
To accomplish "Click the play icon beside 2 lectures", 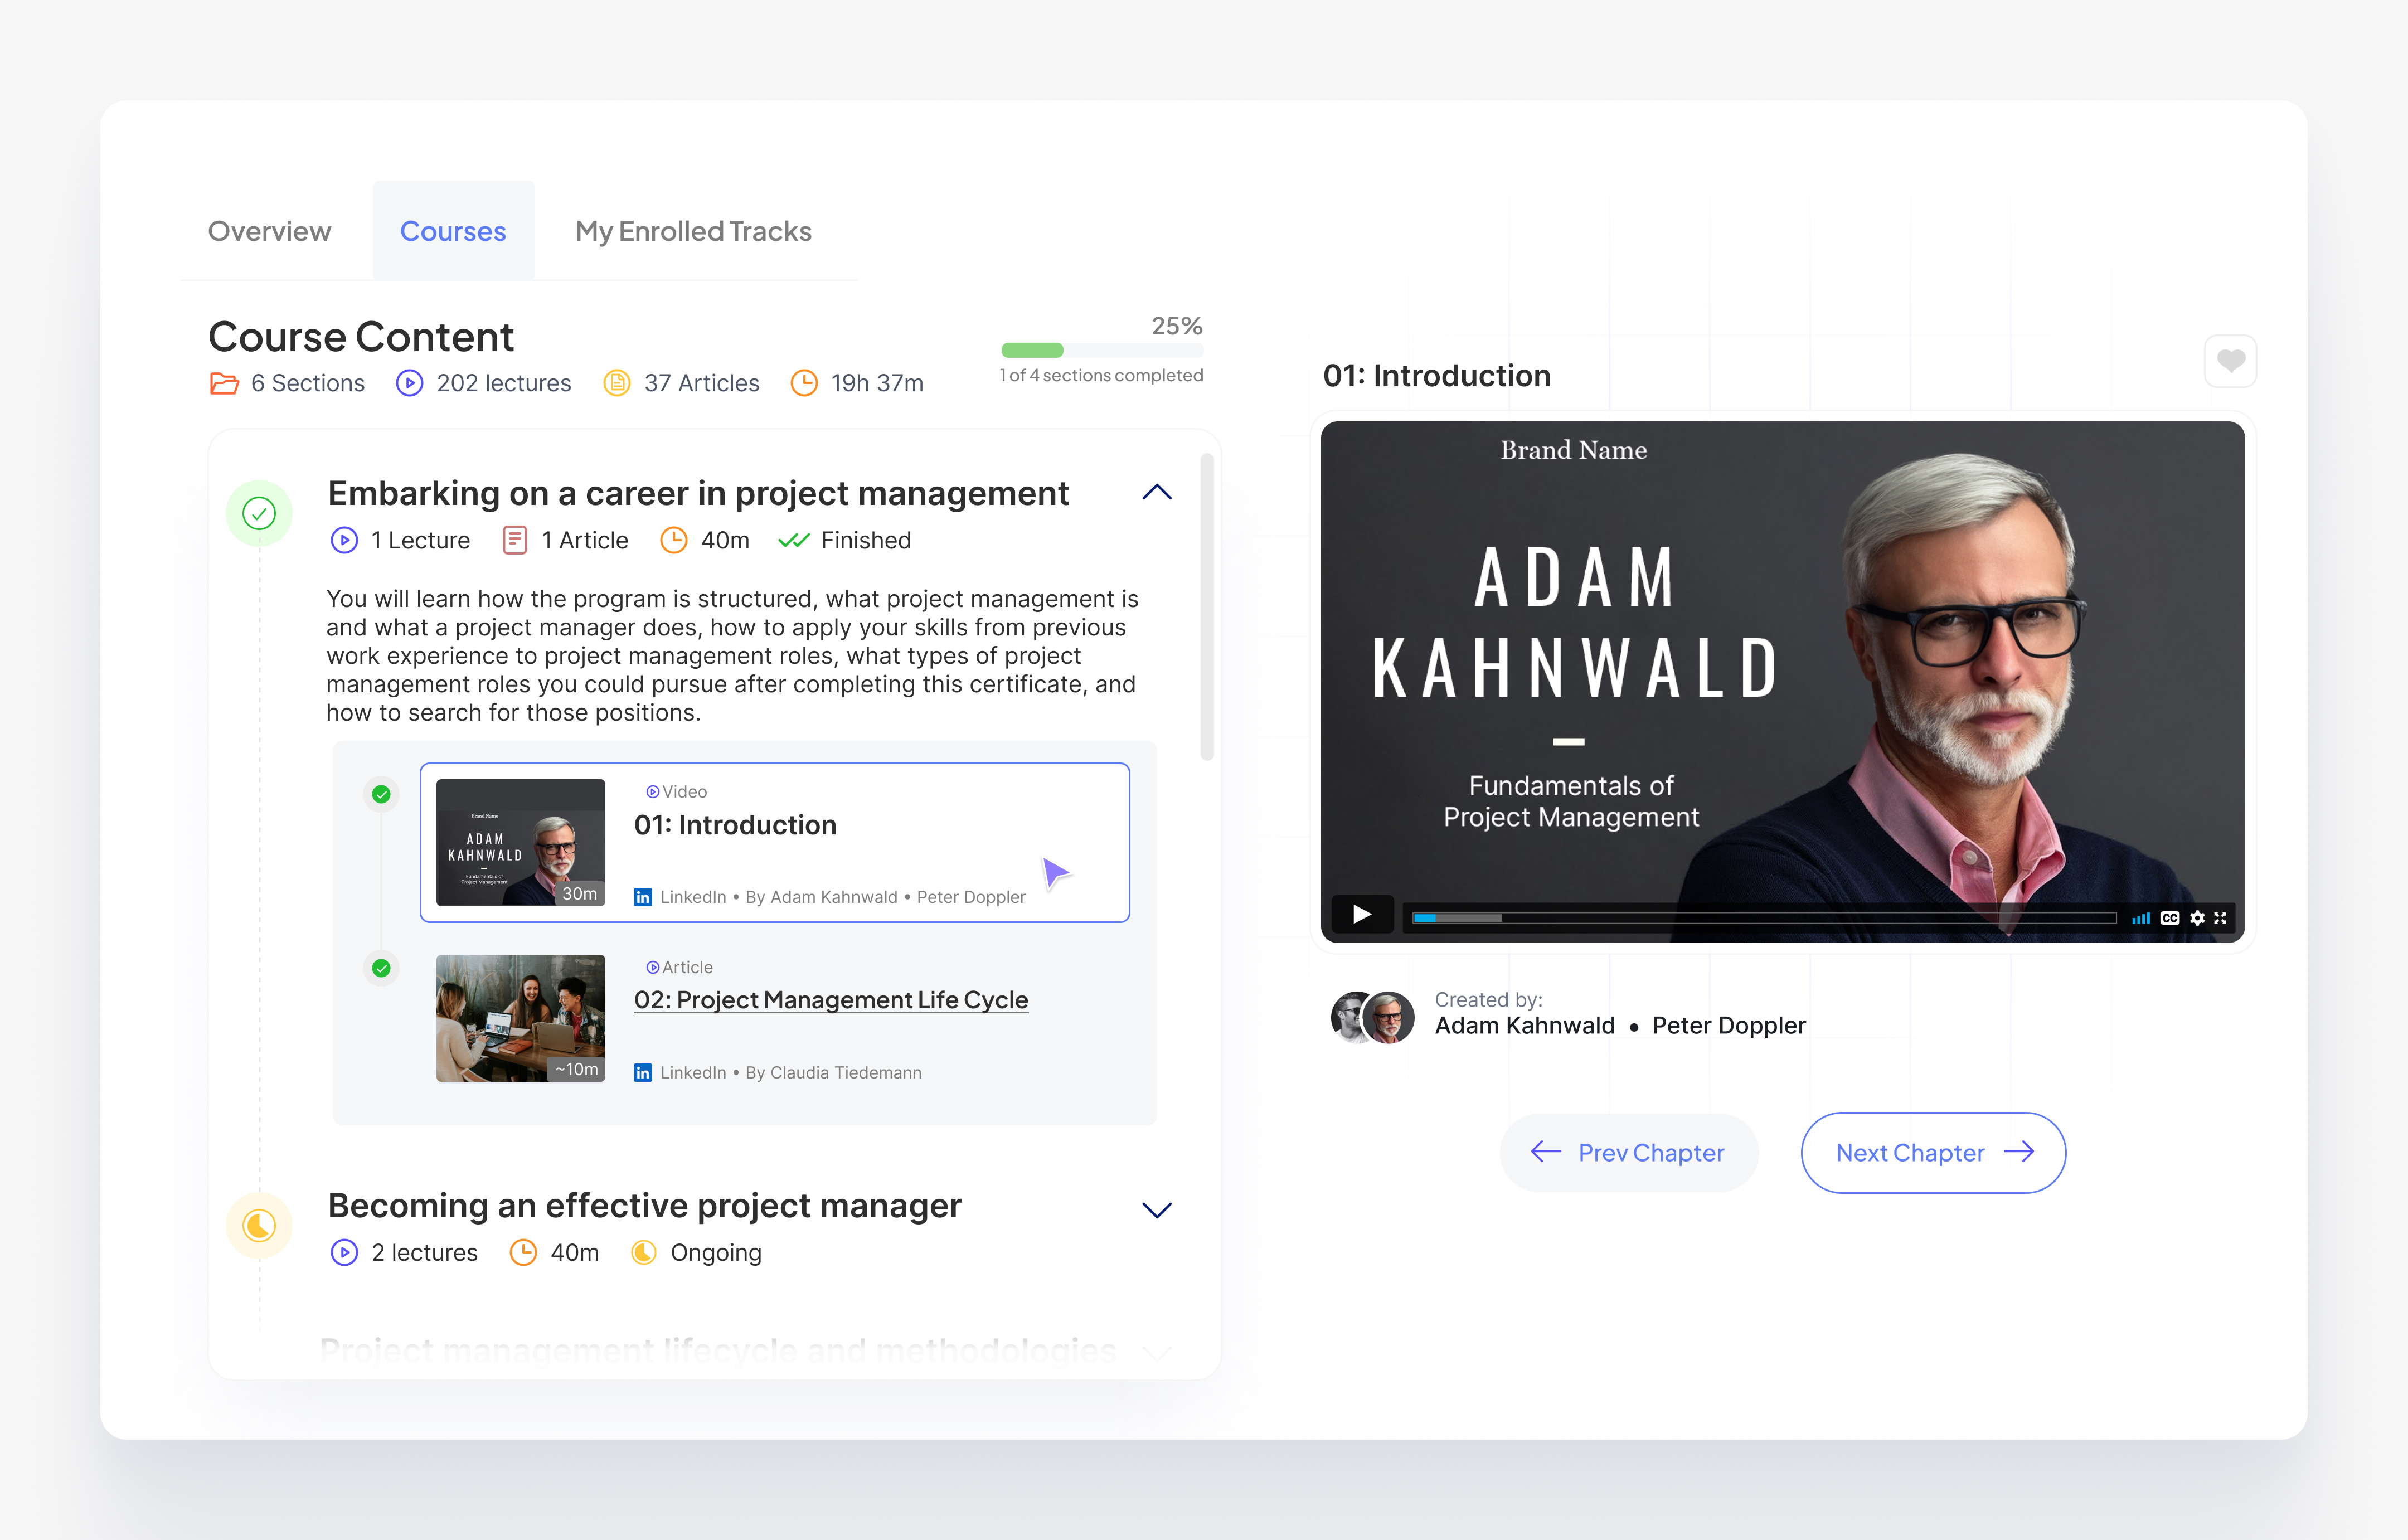I will pyautogui.click(x=344, y=1252).
